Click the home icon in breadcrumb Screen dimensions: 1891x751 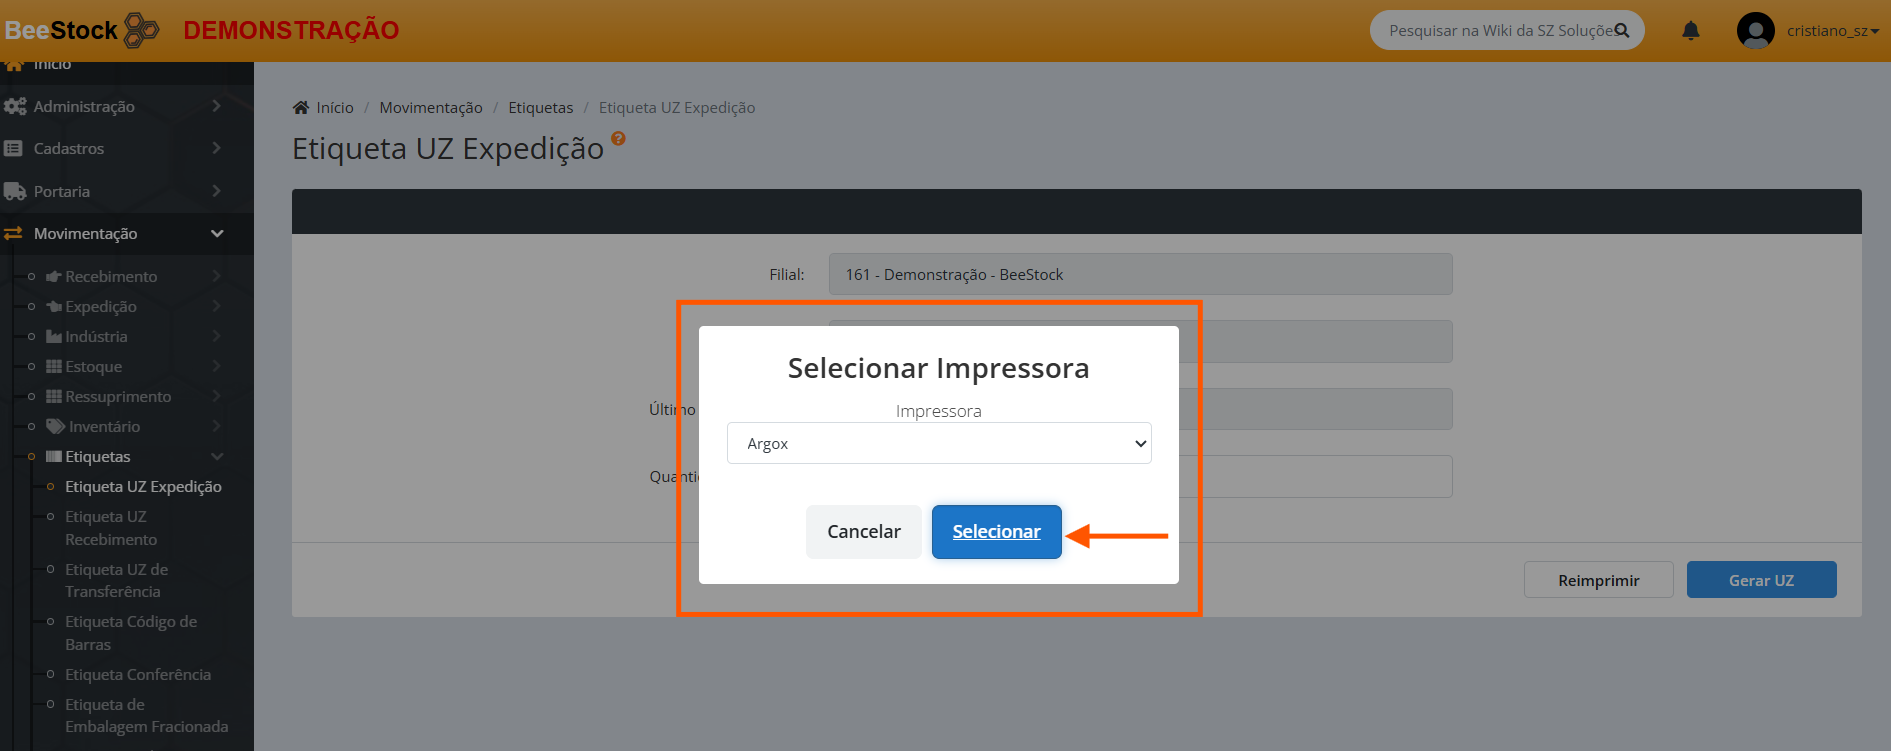click(x=301, y=108)
